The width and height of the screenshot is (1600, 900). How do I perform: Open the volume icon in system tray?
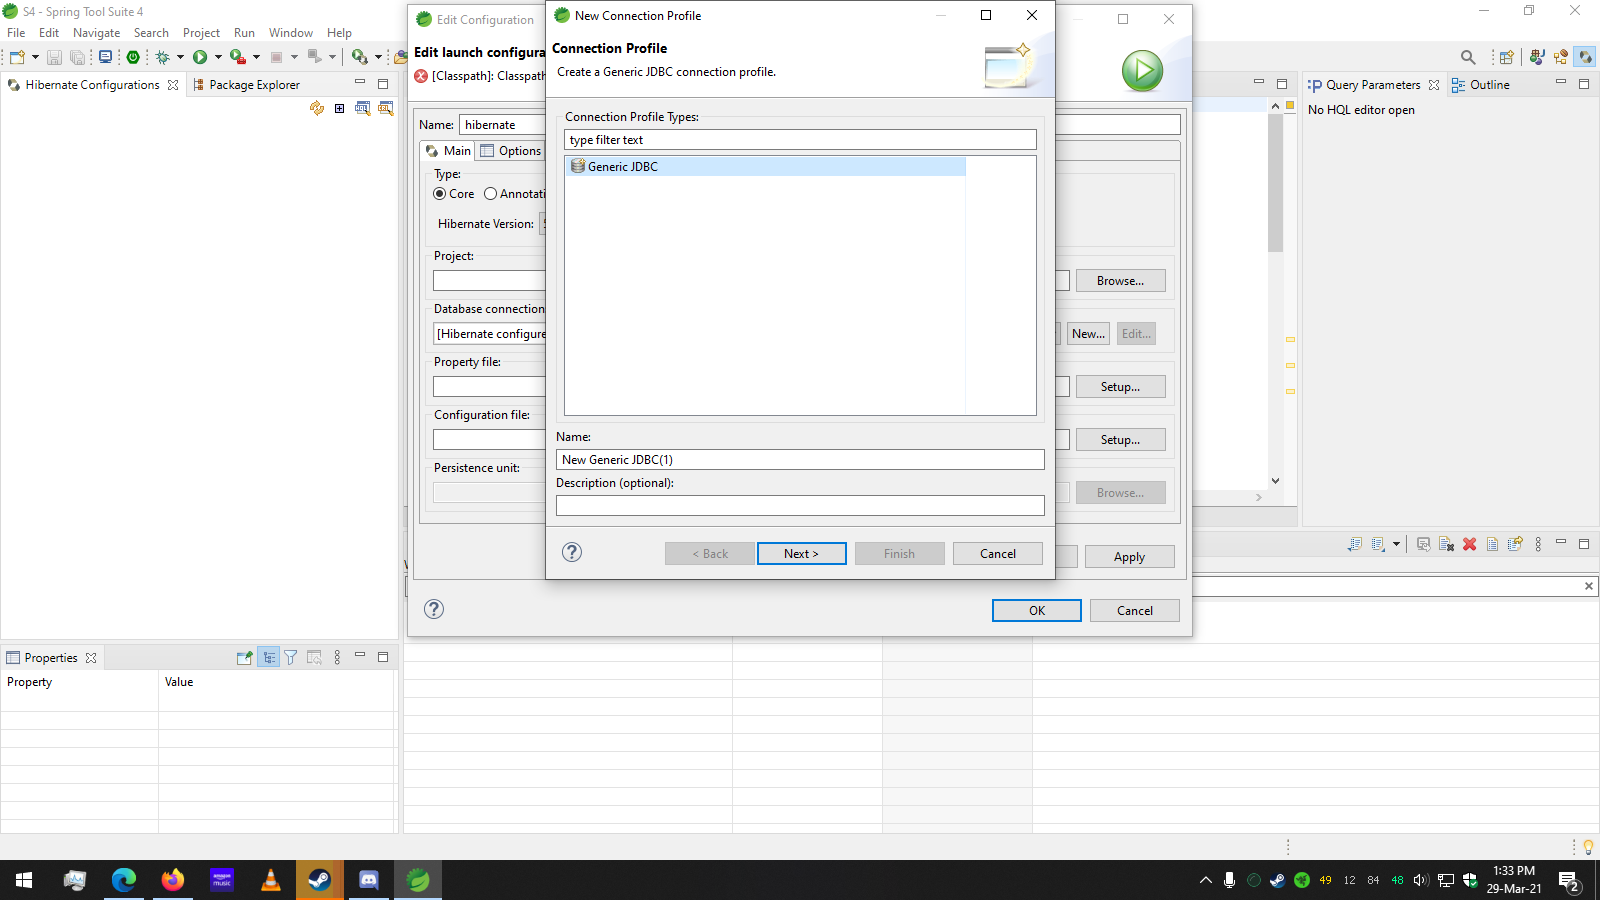1420,880
